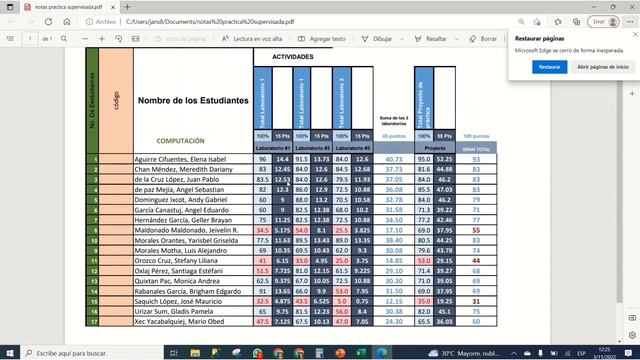
Task: Expand the Dibujar options dropdown
Action: [402, 39]
